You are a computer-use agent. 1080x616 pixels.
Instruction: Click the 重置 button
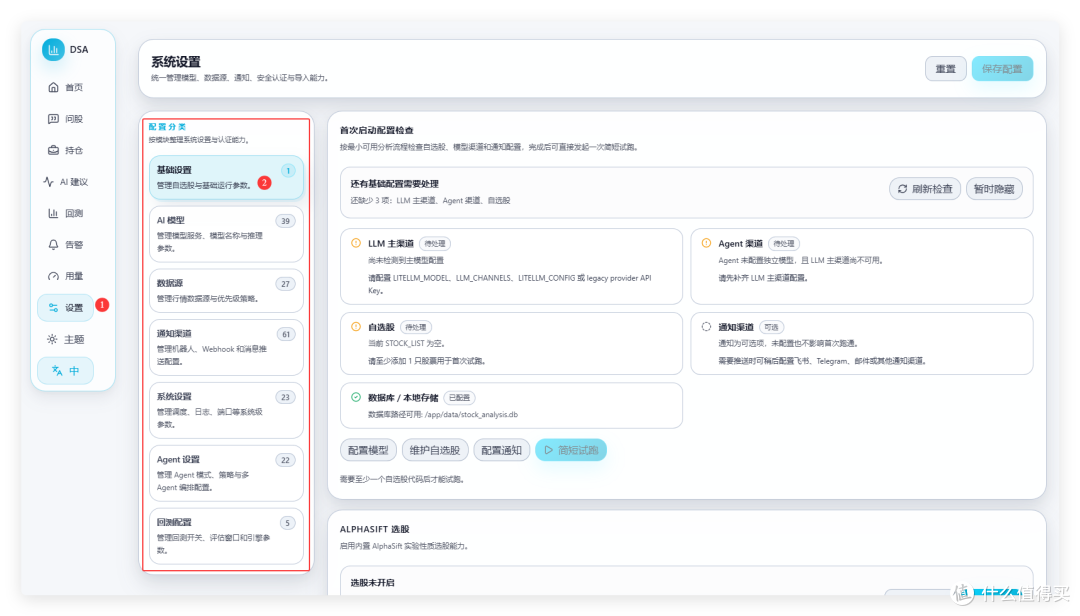click(946, 69)
